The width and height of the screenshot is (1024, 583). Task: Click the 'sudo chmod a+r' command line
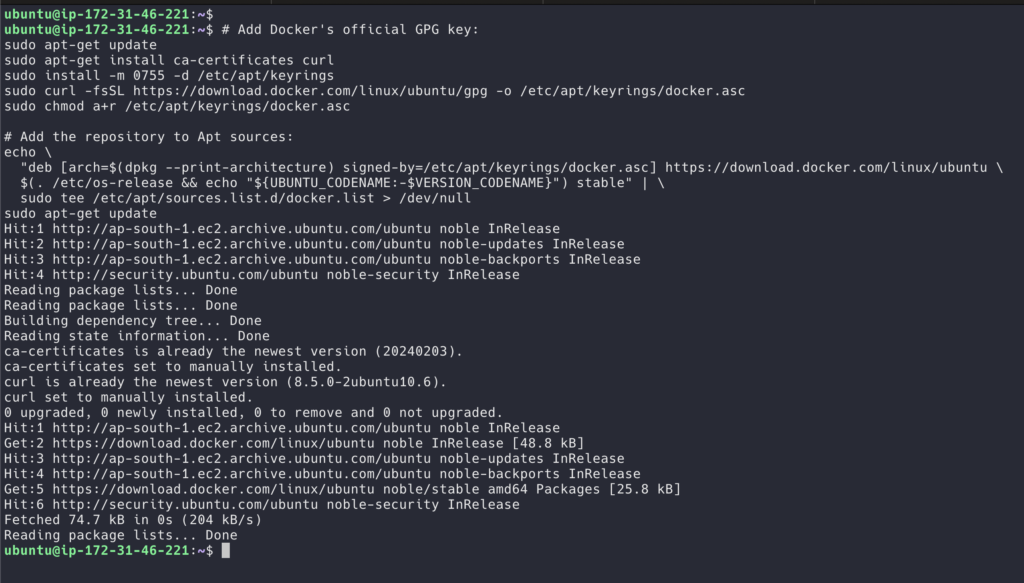pos(177,106)
